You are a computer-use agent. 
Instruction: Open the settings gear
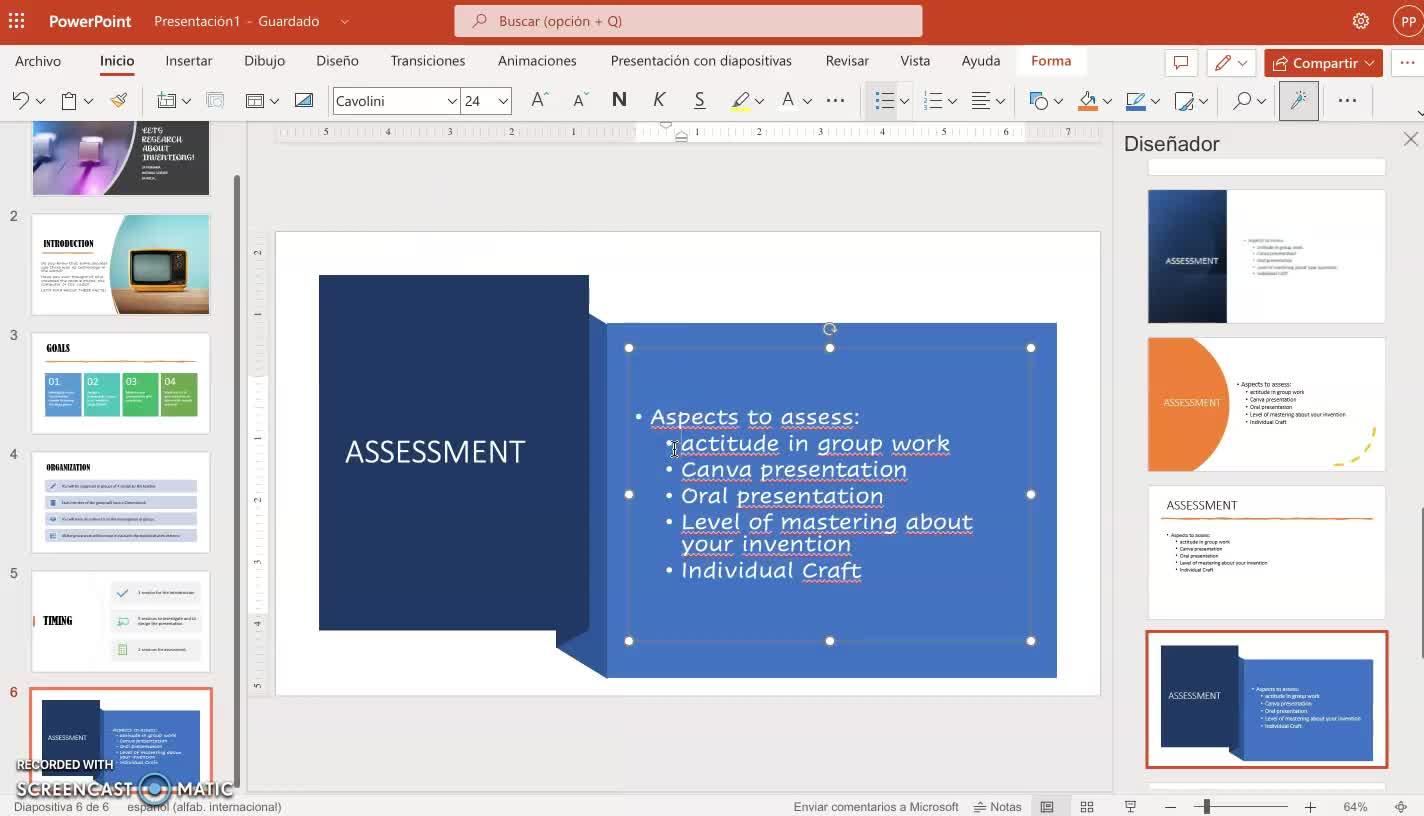tap(1360, 21)
